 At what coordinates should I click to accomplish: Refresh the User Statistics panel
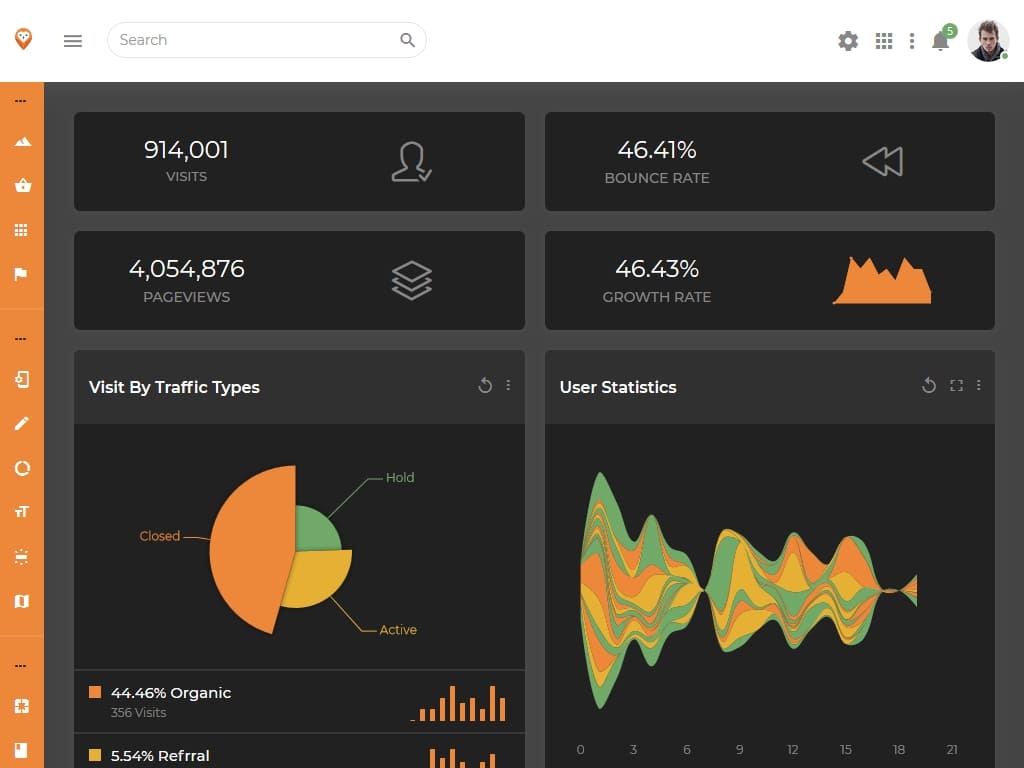(929, 386)
